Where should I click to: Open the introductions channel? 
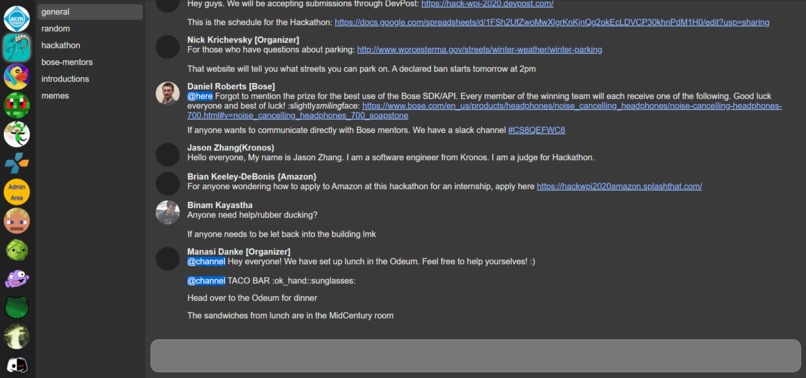(90, 79)
